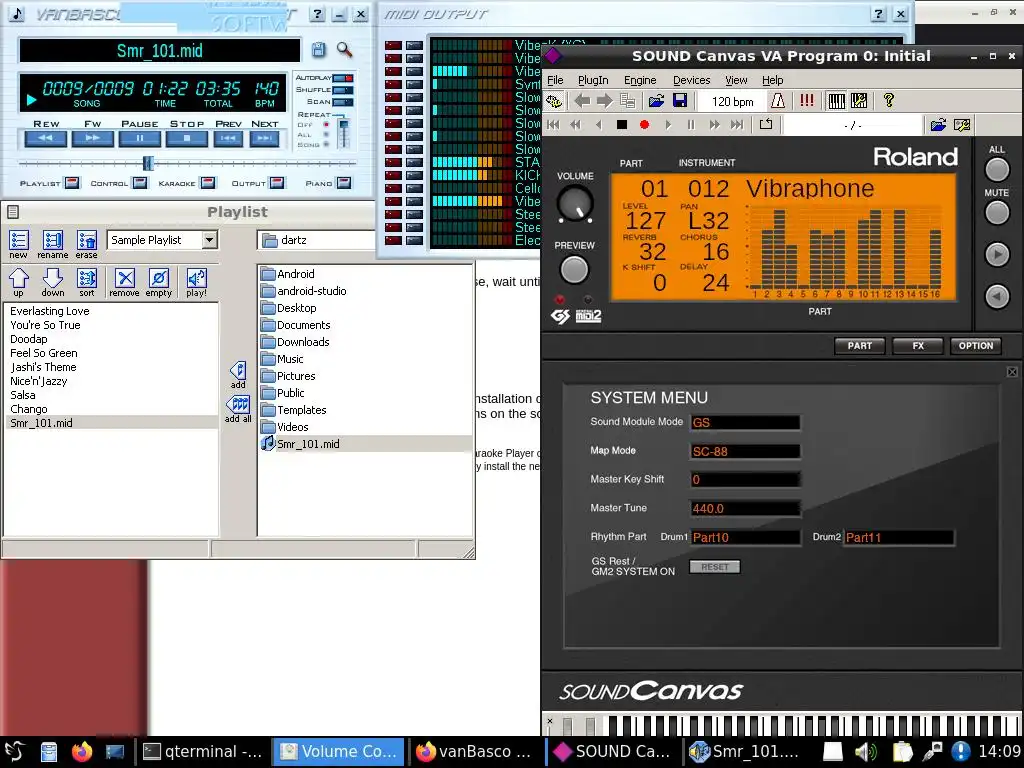This screenshot has height=768, width=1024.
Task: Set Repeat to All
Action: [326, 135]
